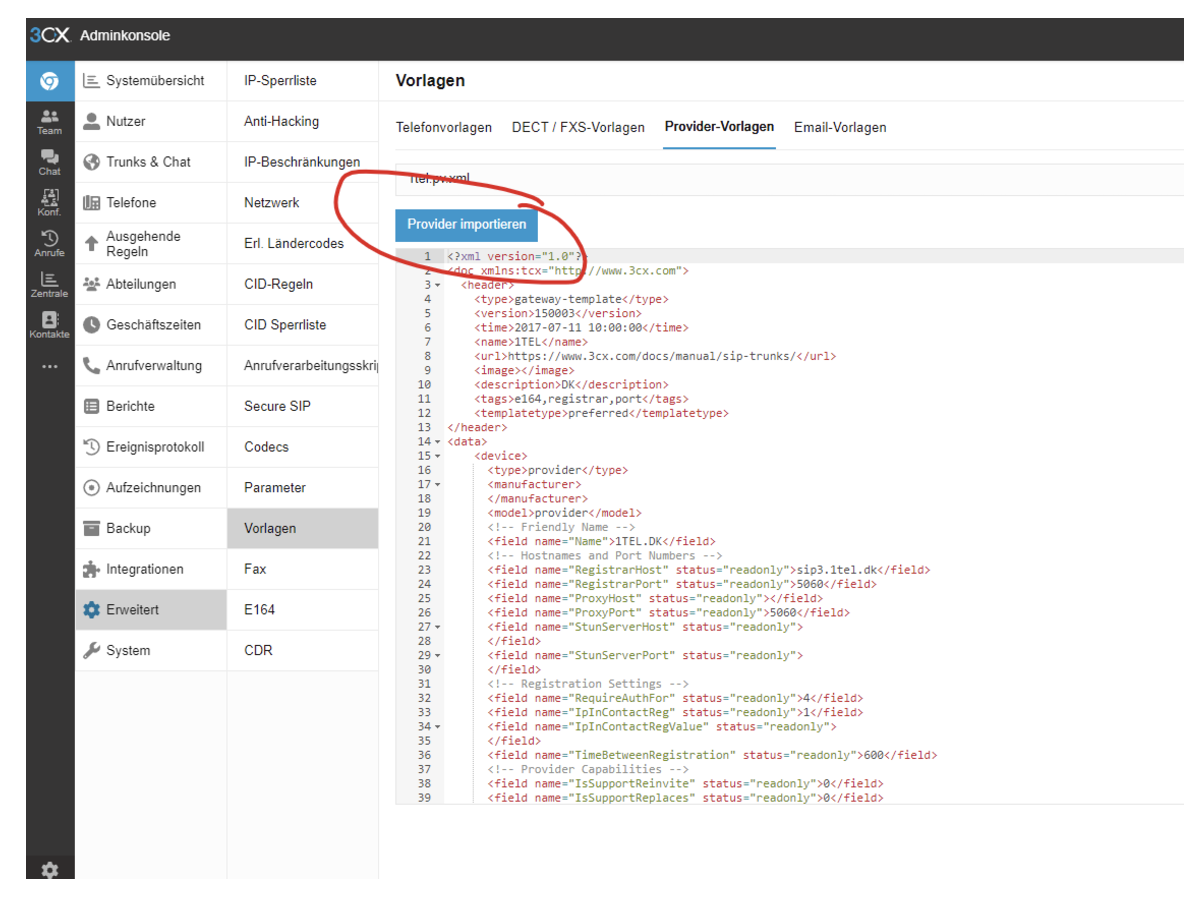Open Codecs submenu item
This screenshot has width=1204, height=910.
[x=303, y=447]
